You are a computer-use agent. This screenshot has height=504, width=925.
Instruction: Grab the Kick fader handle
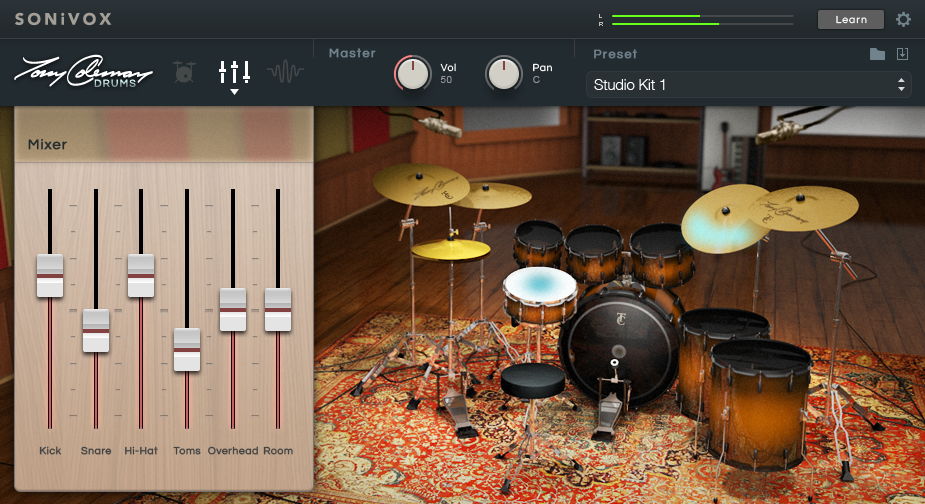click(x=50, y=276)
